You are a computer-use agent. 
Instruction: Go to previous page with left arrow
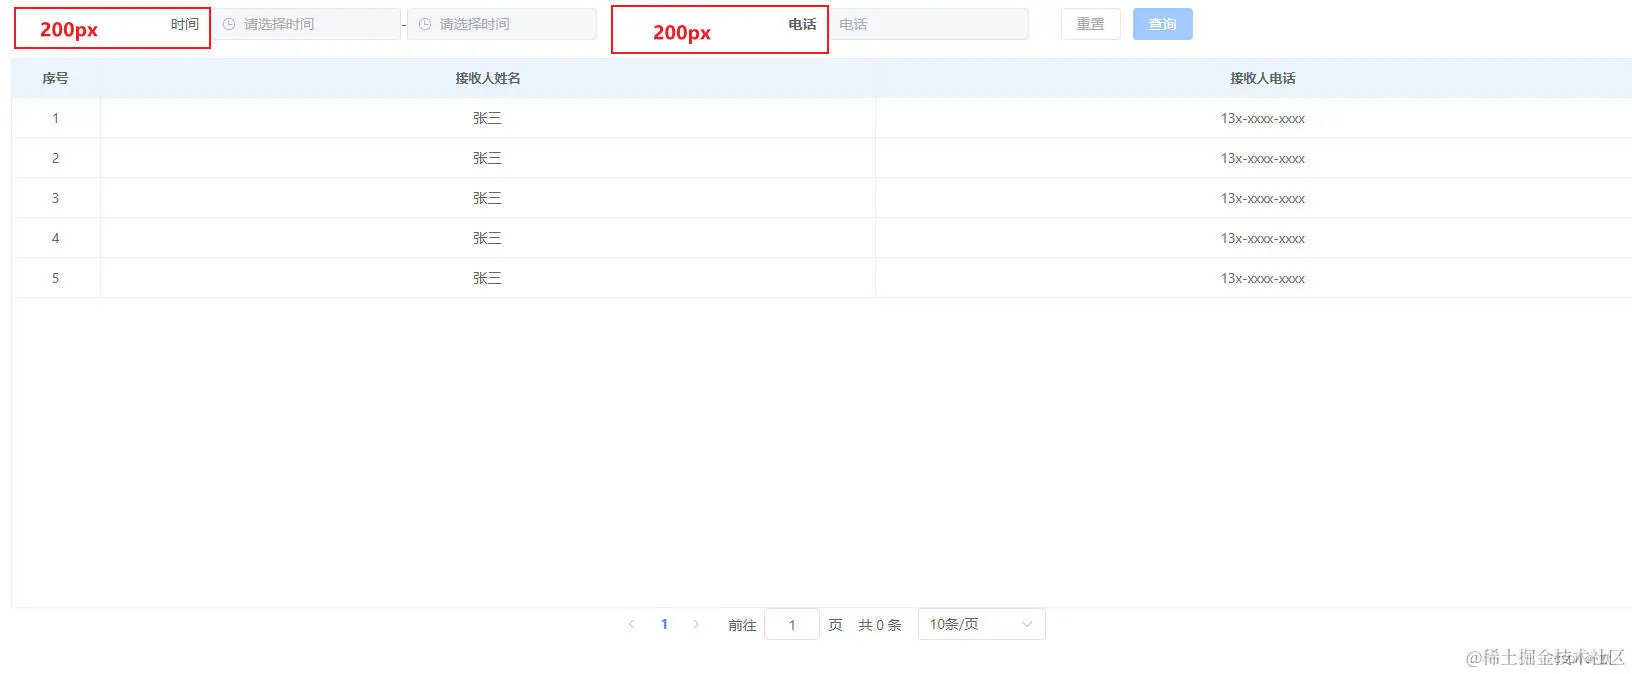631,624
